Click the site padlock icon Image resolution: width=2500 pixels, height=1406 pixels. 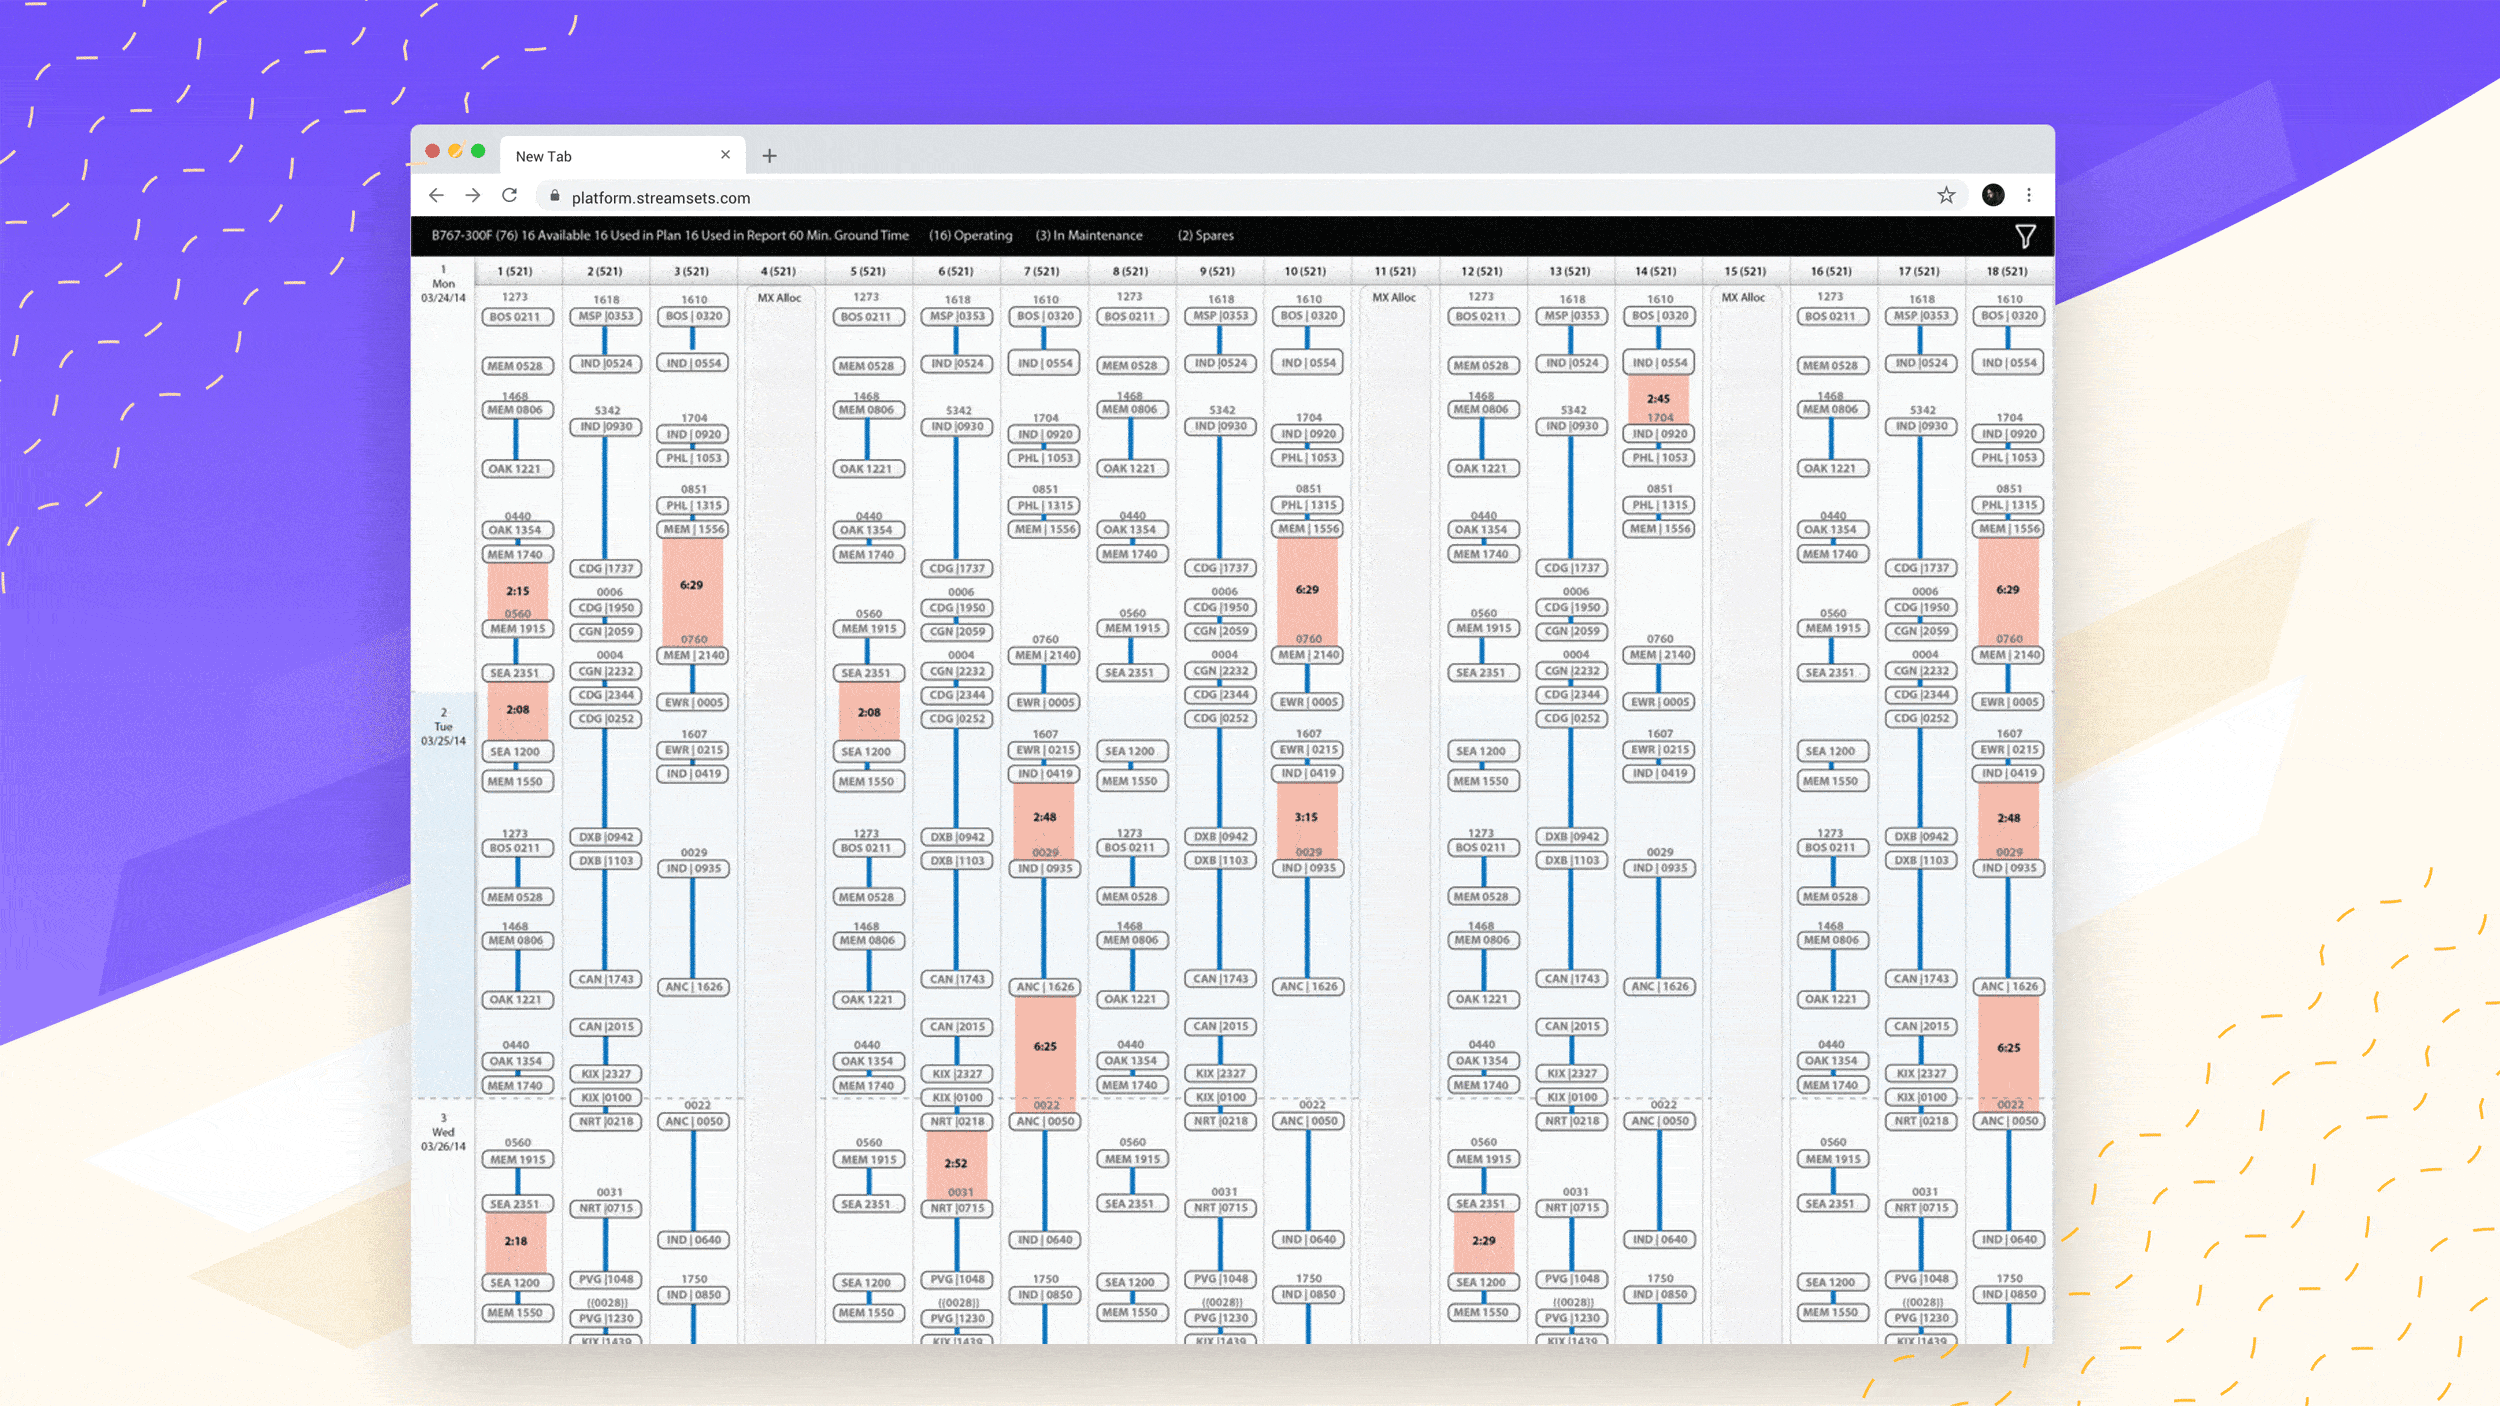[x=555, y=197]
